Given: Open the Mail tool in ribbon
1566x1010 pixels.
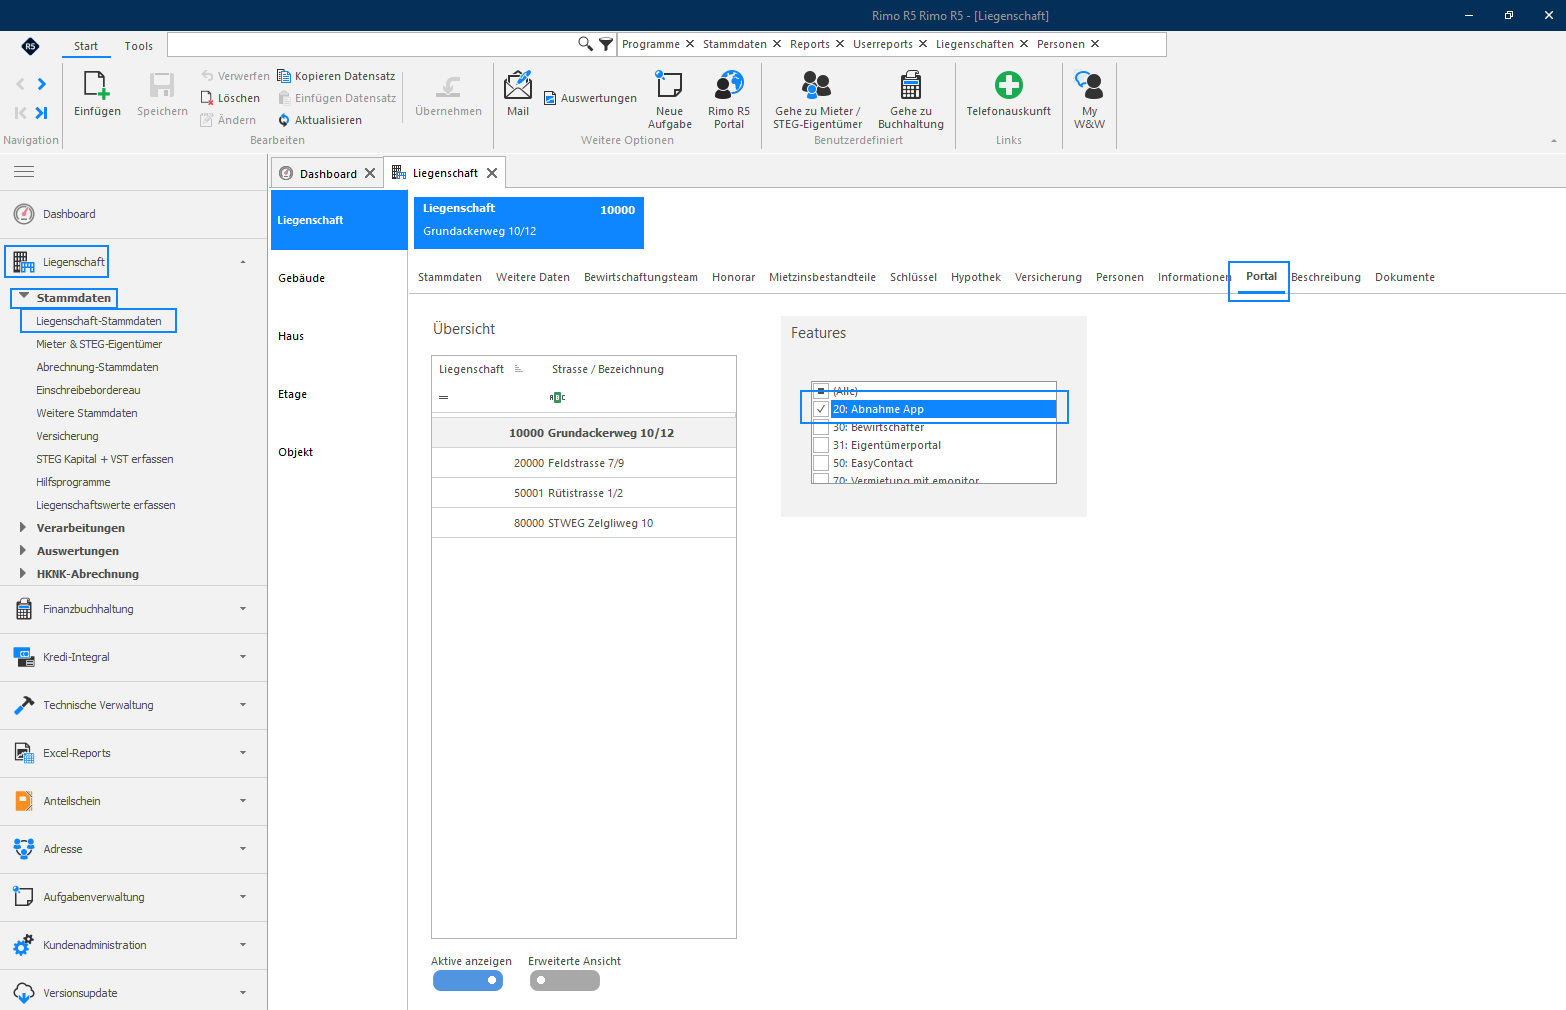Looking at the screenshot, I should coord(518,93).
